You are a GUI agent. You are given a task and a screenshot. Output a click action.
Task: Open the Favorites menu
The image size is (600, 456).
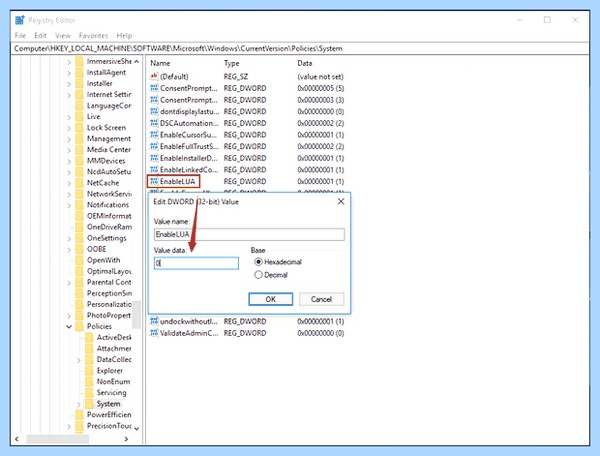(93, 36)
